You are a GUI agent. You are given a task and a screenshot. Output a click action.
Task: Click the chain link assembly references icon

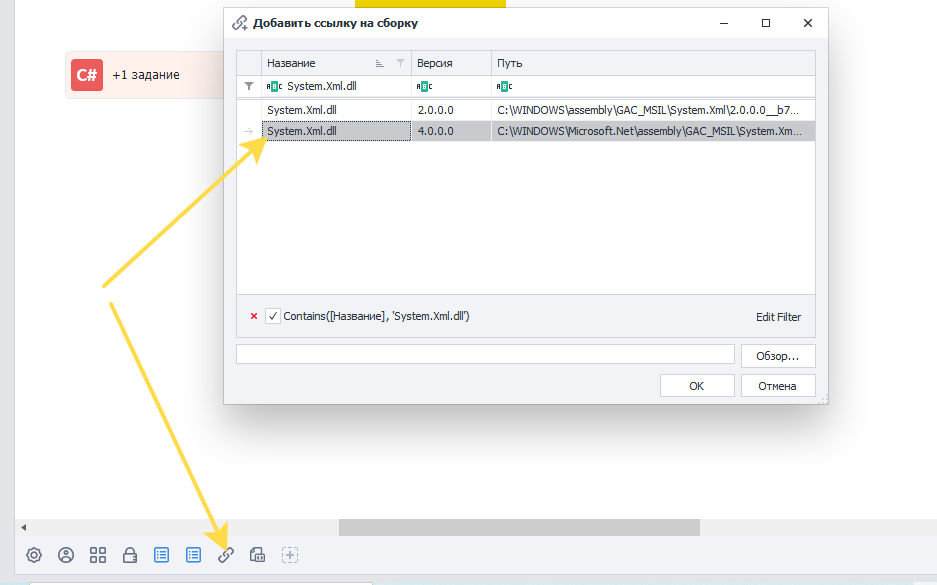click(226, 555)
